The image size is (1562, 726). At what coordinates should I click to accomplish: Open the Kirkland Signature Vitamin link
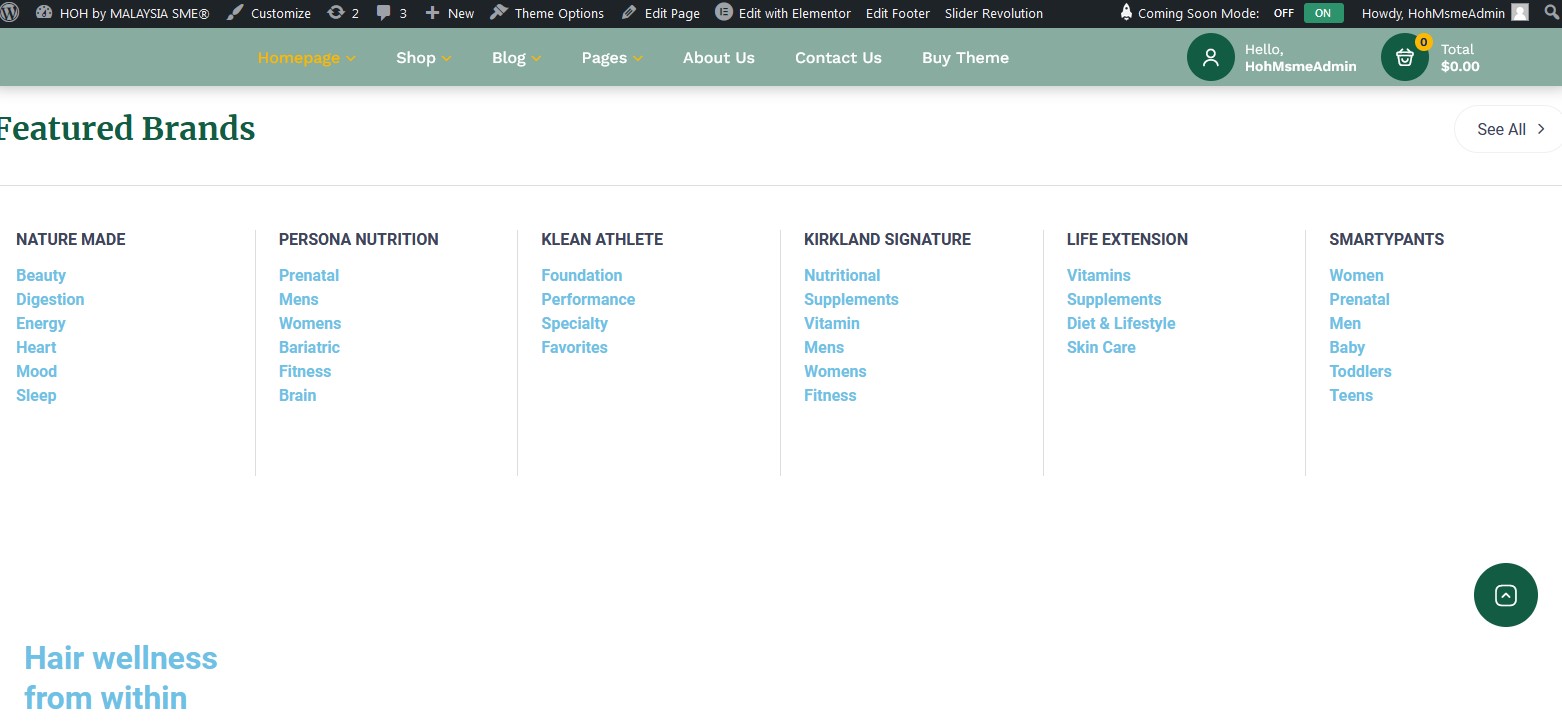(832, 323)
